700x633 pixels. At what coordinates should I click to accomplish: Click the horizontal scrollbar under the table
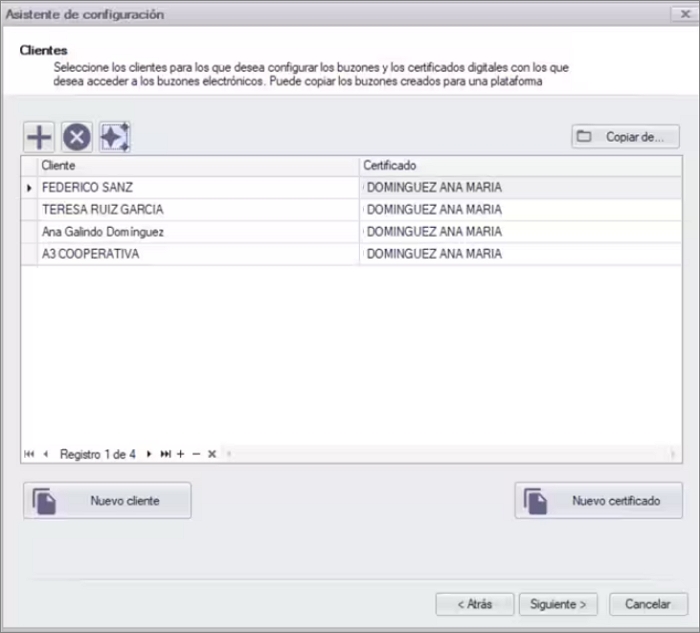[x=451, y=454]
